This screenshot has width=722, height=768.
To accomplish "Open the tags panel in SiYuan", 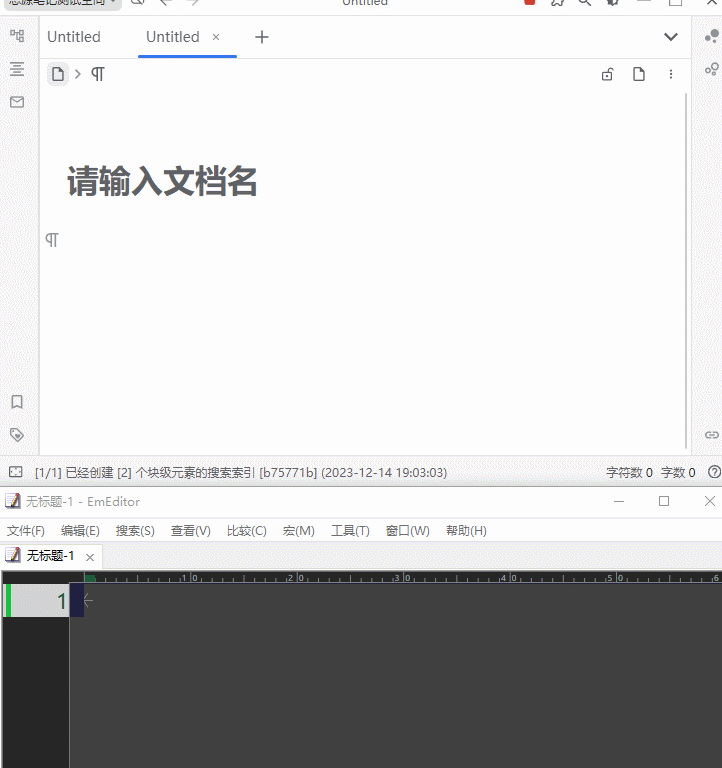I will tap(17, 435).
